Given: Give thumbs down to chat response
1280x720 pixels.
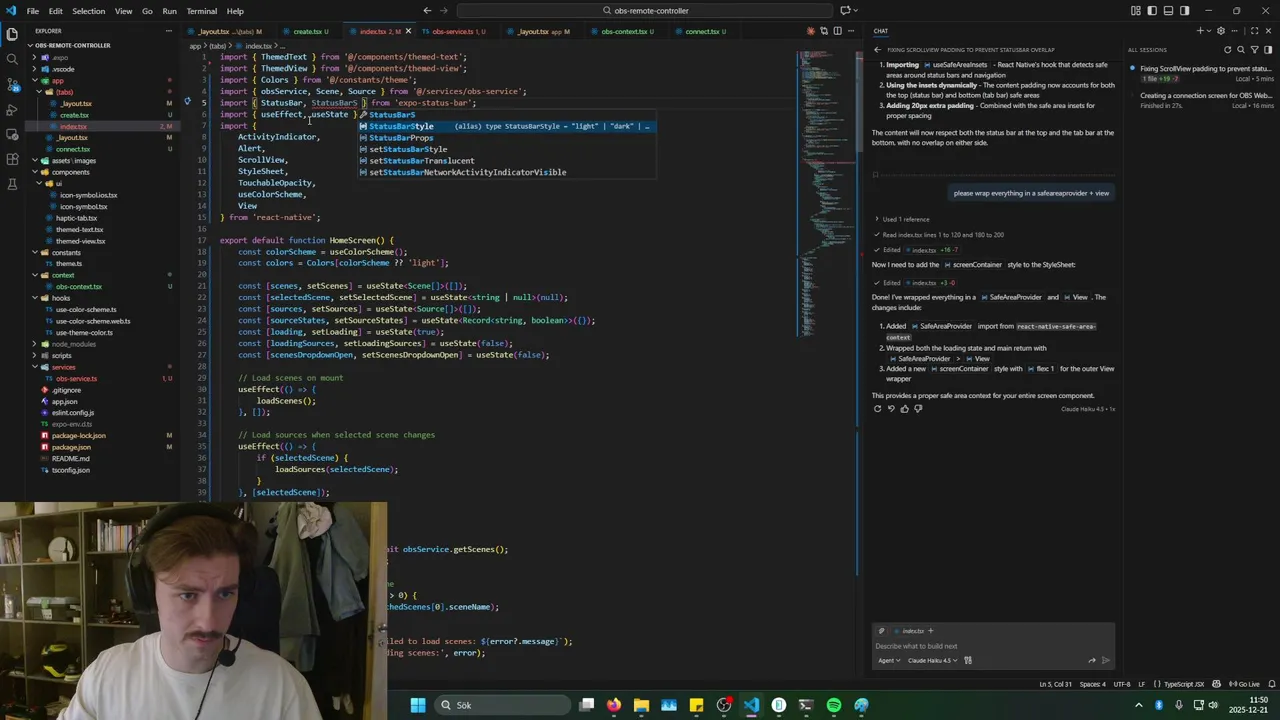Looking at the screenshot, I should (918, 408).
